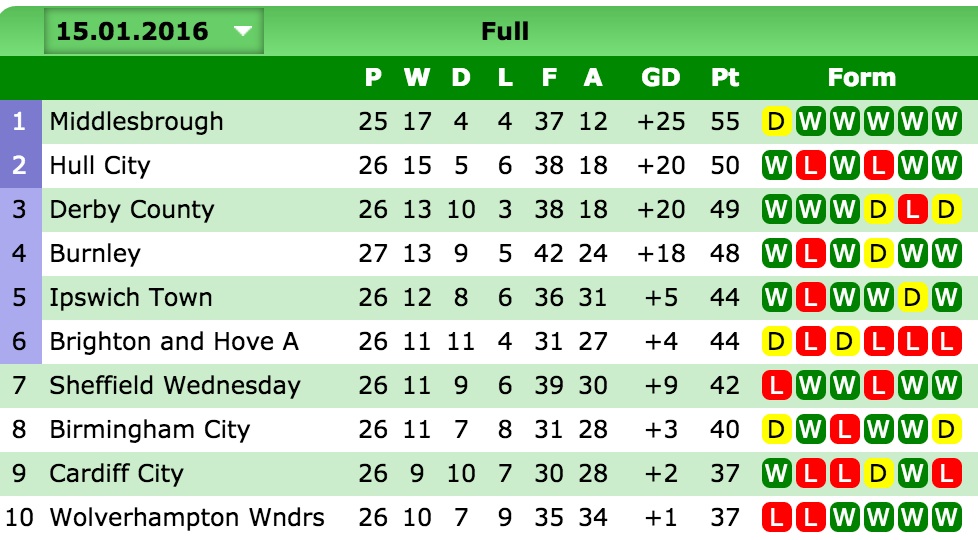Click the Form column header

tap(861, 77)
